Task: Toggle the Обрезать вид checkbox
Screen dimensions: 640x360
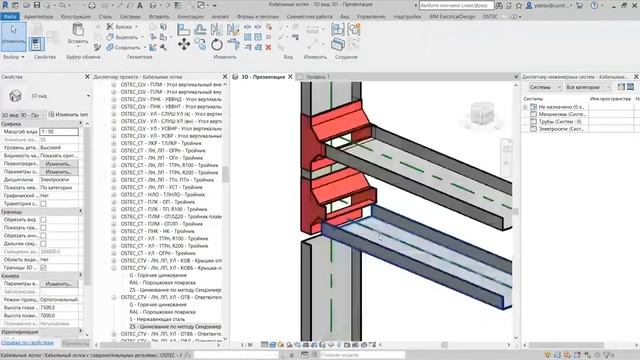Action: click(x=43, y=220)
